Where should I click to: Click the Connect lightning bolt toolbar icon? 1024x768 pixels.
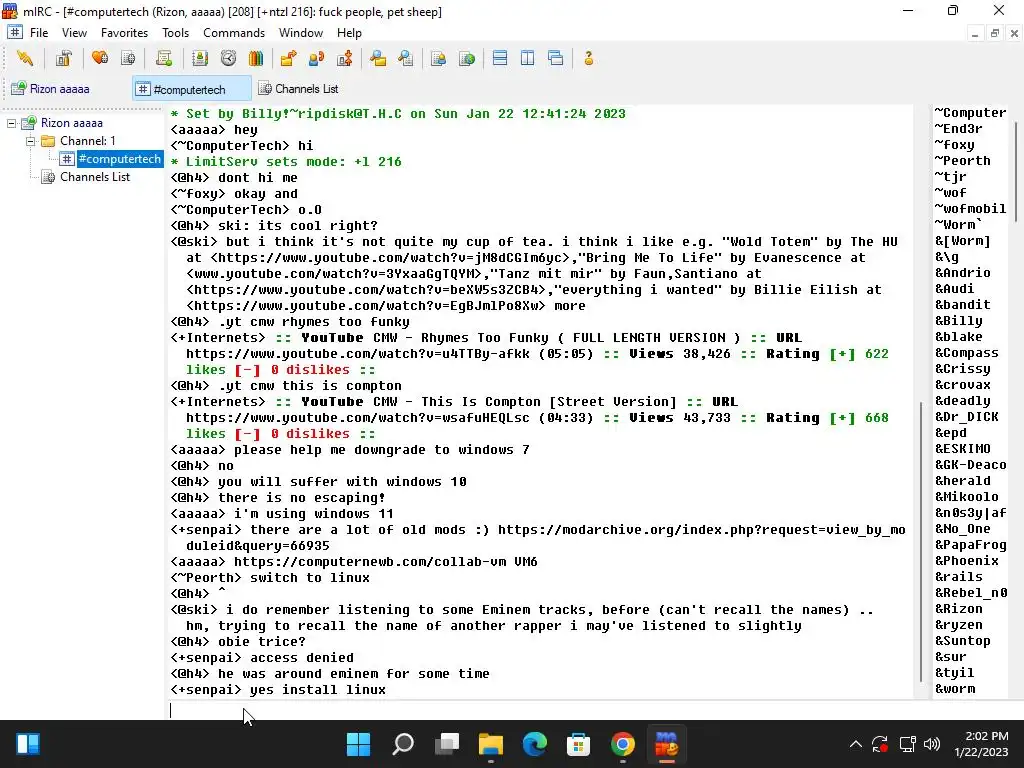tap(25, 59)
